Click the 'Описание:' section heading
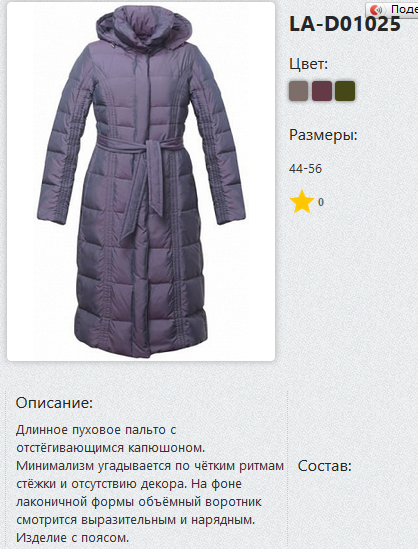This screenshot has width=418, height=549. pyautogui.click(x=54, y=403)
